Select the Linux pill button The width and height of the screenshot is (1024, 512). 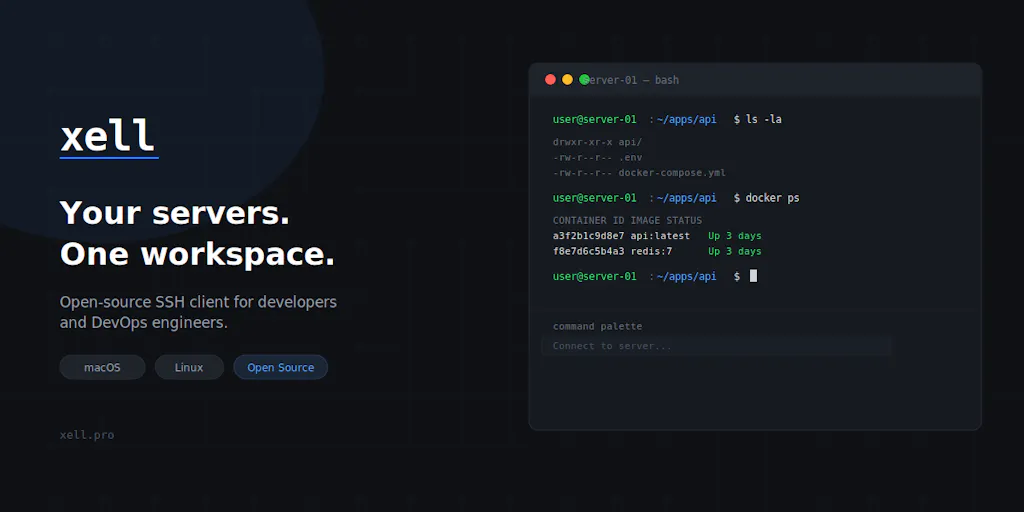click(x=189, y=367)
